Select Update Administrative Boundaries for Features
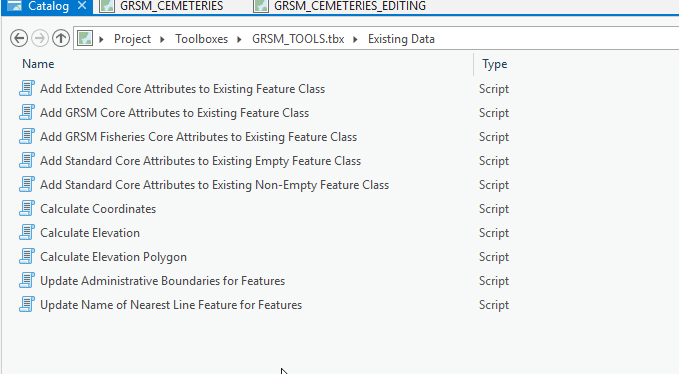Screen dimensions: 679x374 [162, 281]
